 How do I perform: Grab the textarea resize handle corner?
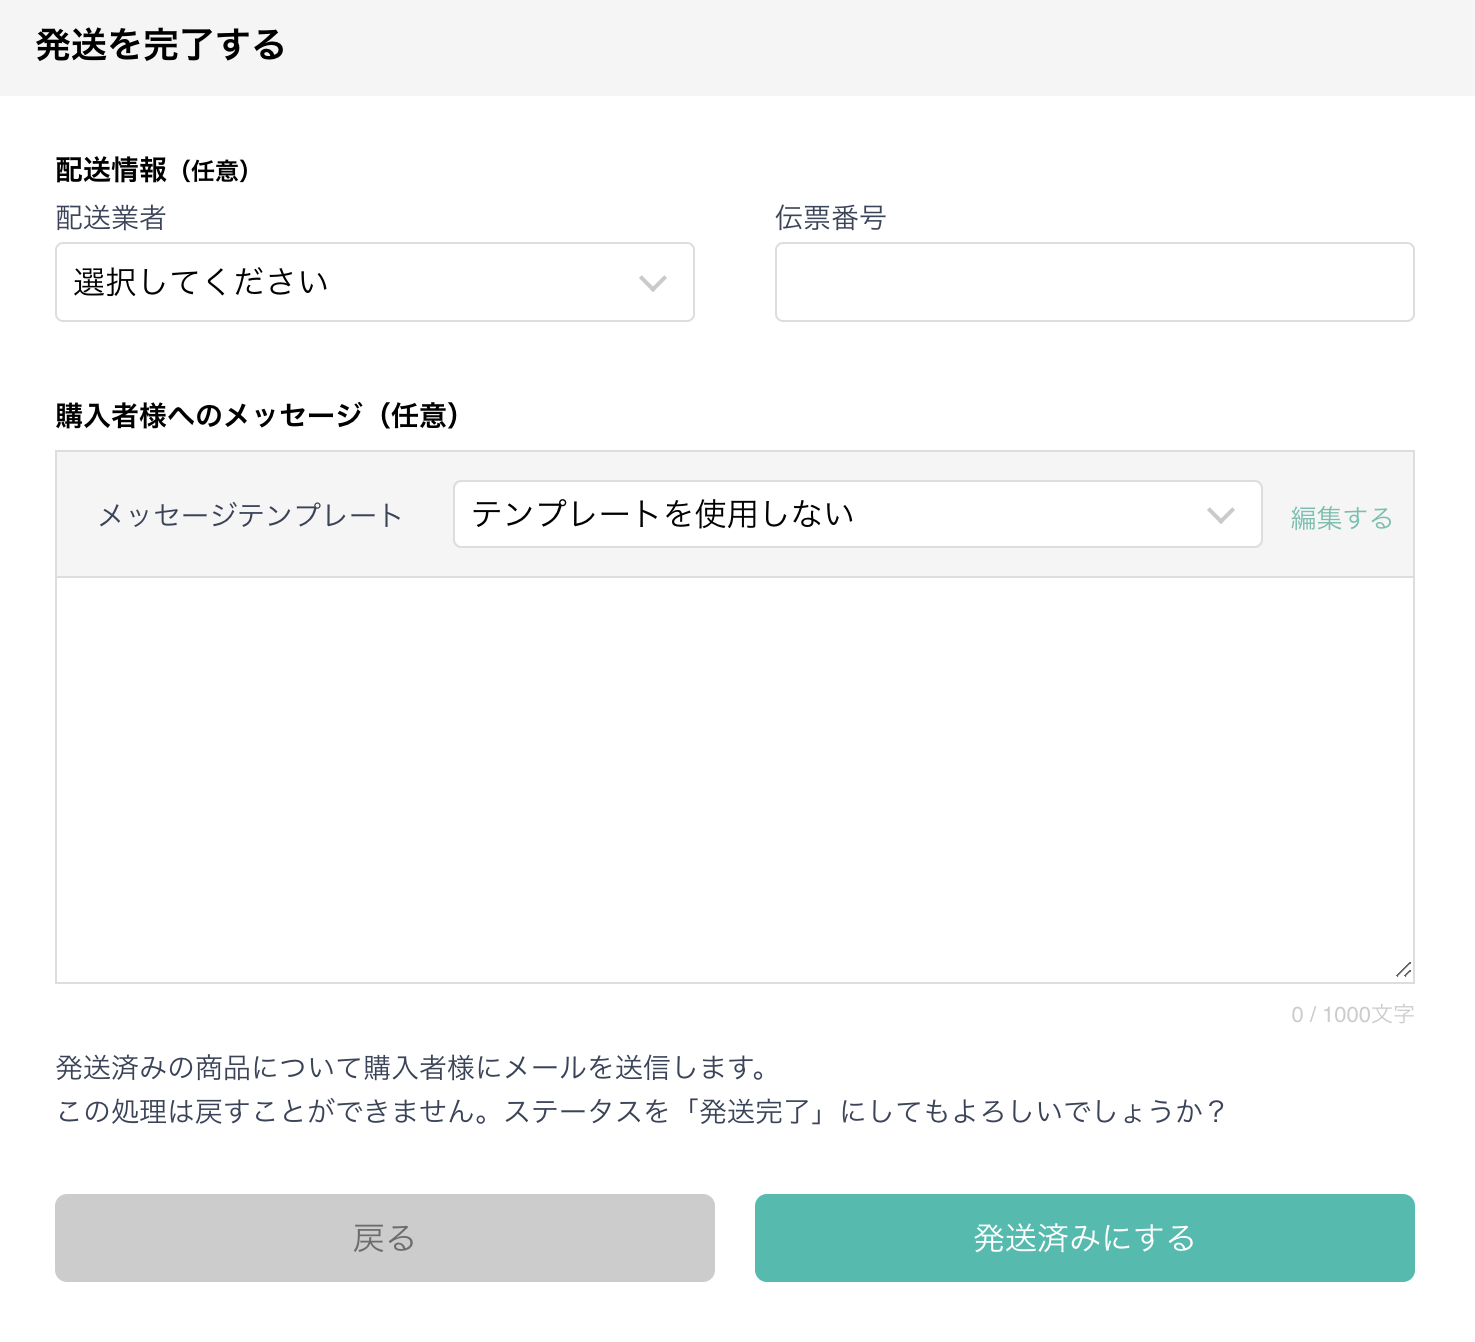tap(1403, 970)
